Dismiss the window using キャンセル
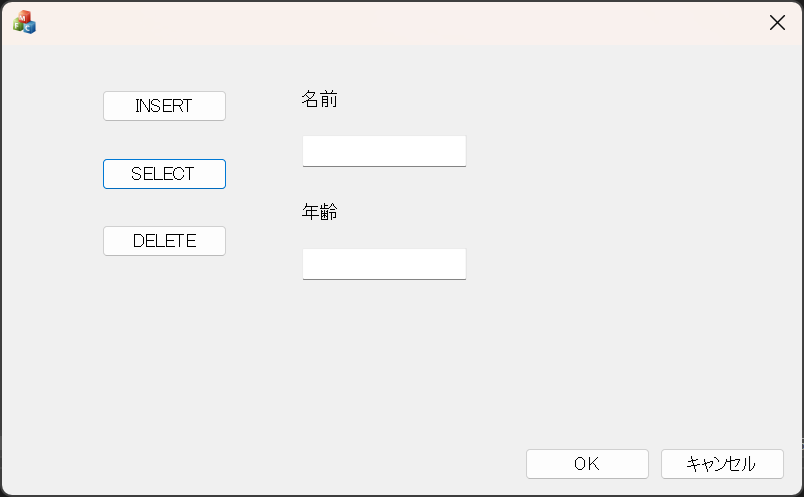Viewport: 804px width, 497px height. coord(721,464)
